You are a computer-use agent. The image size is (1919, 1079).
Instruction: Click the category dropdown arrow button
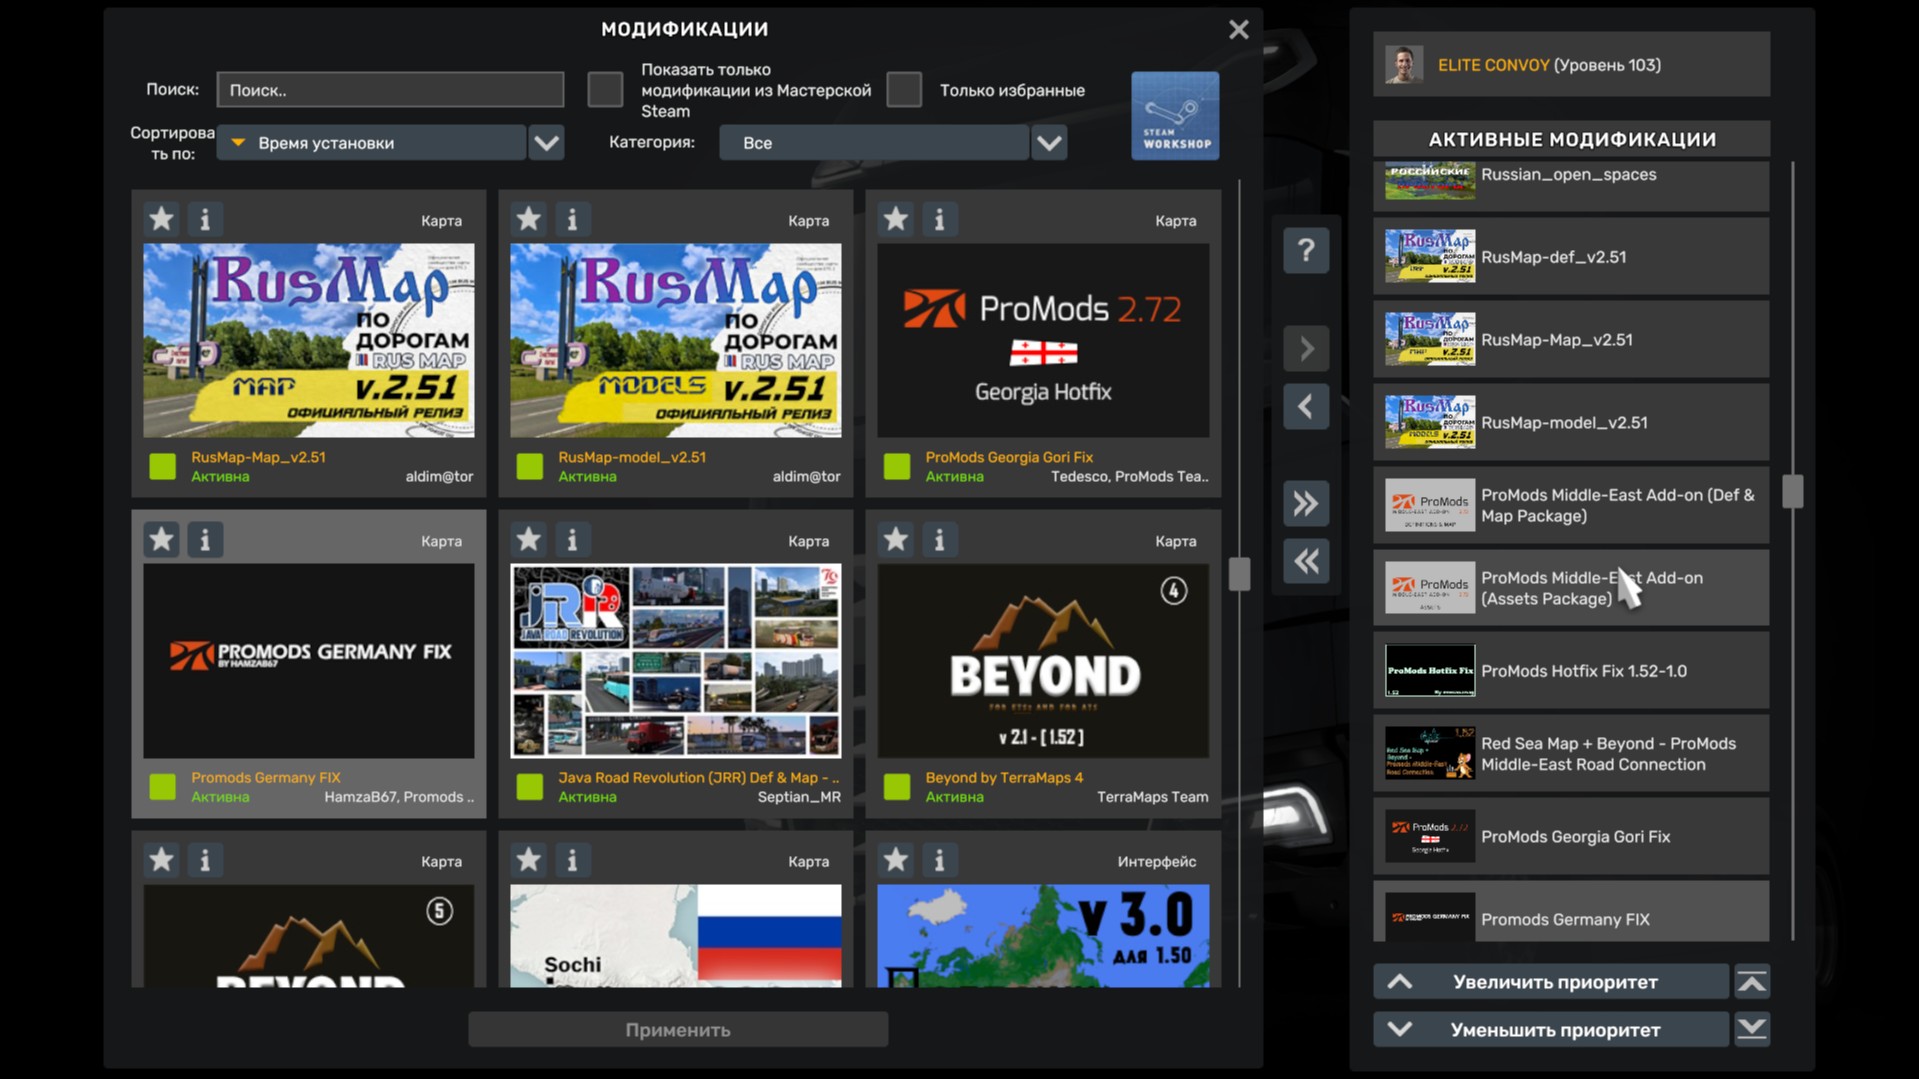[1049, 143]
